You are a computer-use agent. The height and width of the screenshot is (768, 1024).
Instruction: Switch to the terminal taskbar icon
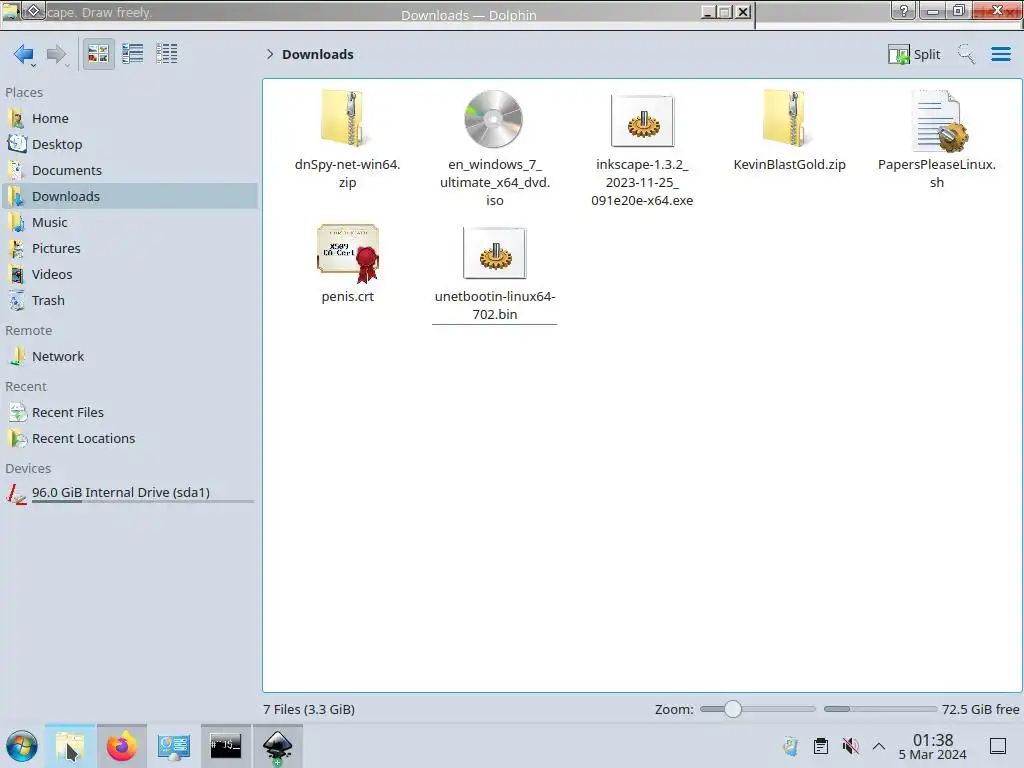tap(225, 746)
